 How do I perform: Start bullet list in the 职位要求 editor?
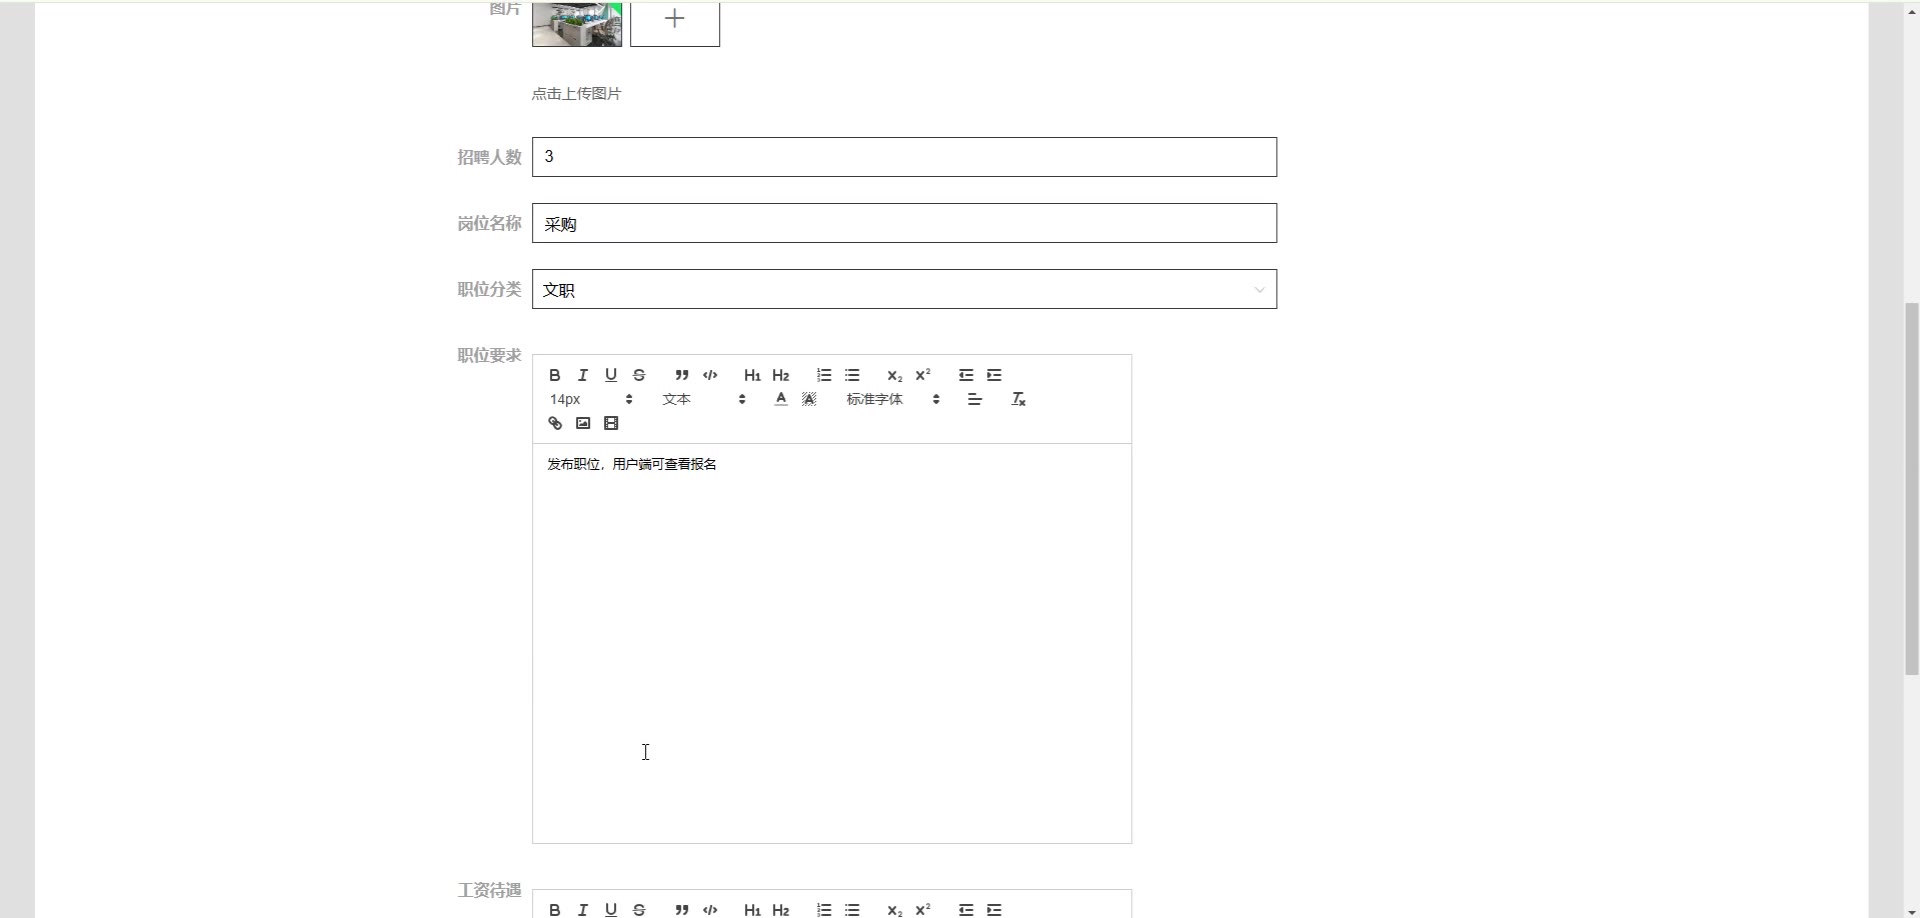(x=852, y=375)
